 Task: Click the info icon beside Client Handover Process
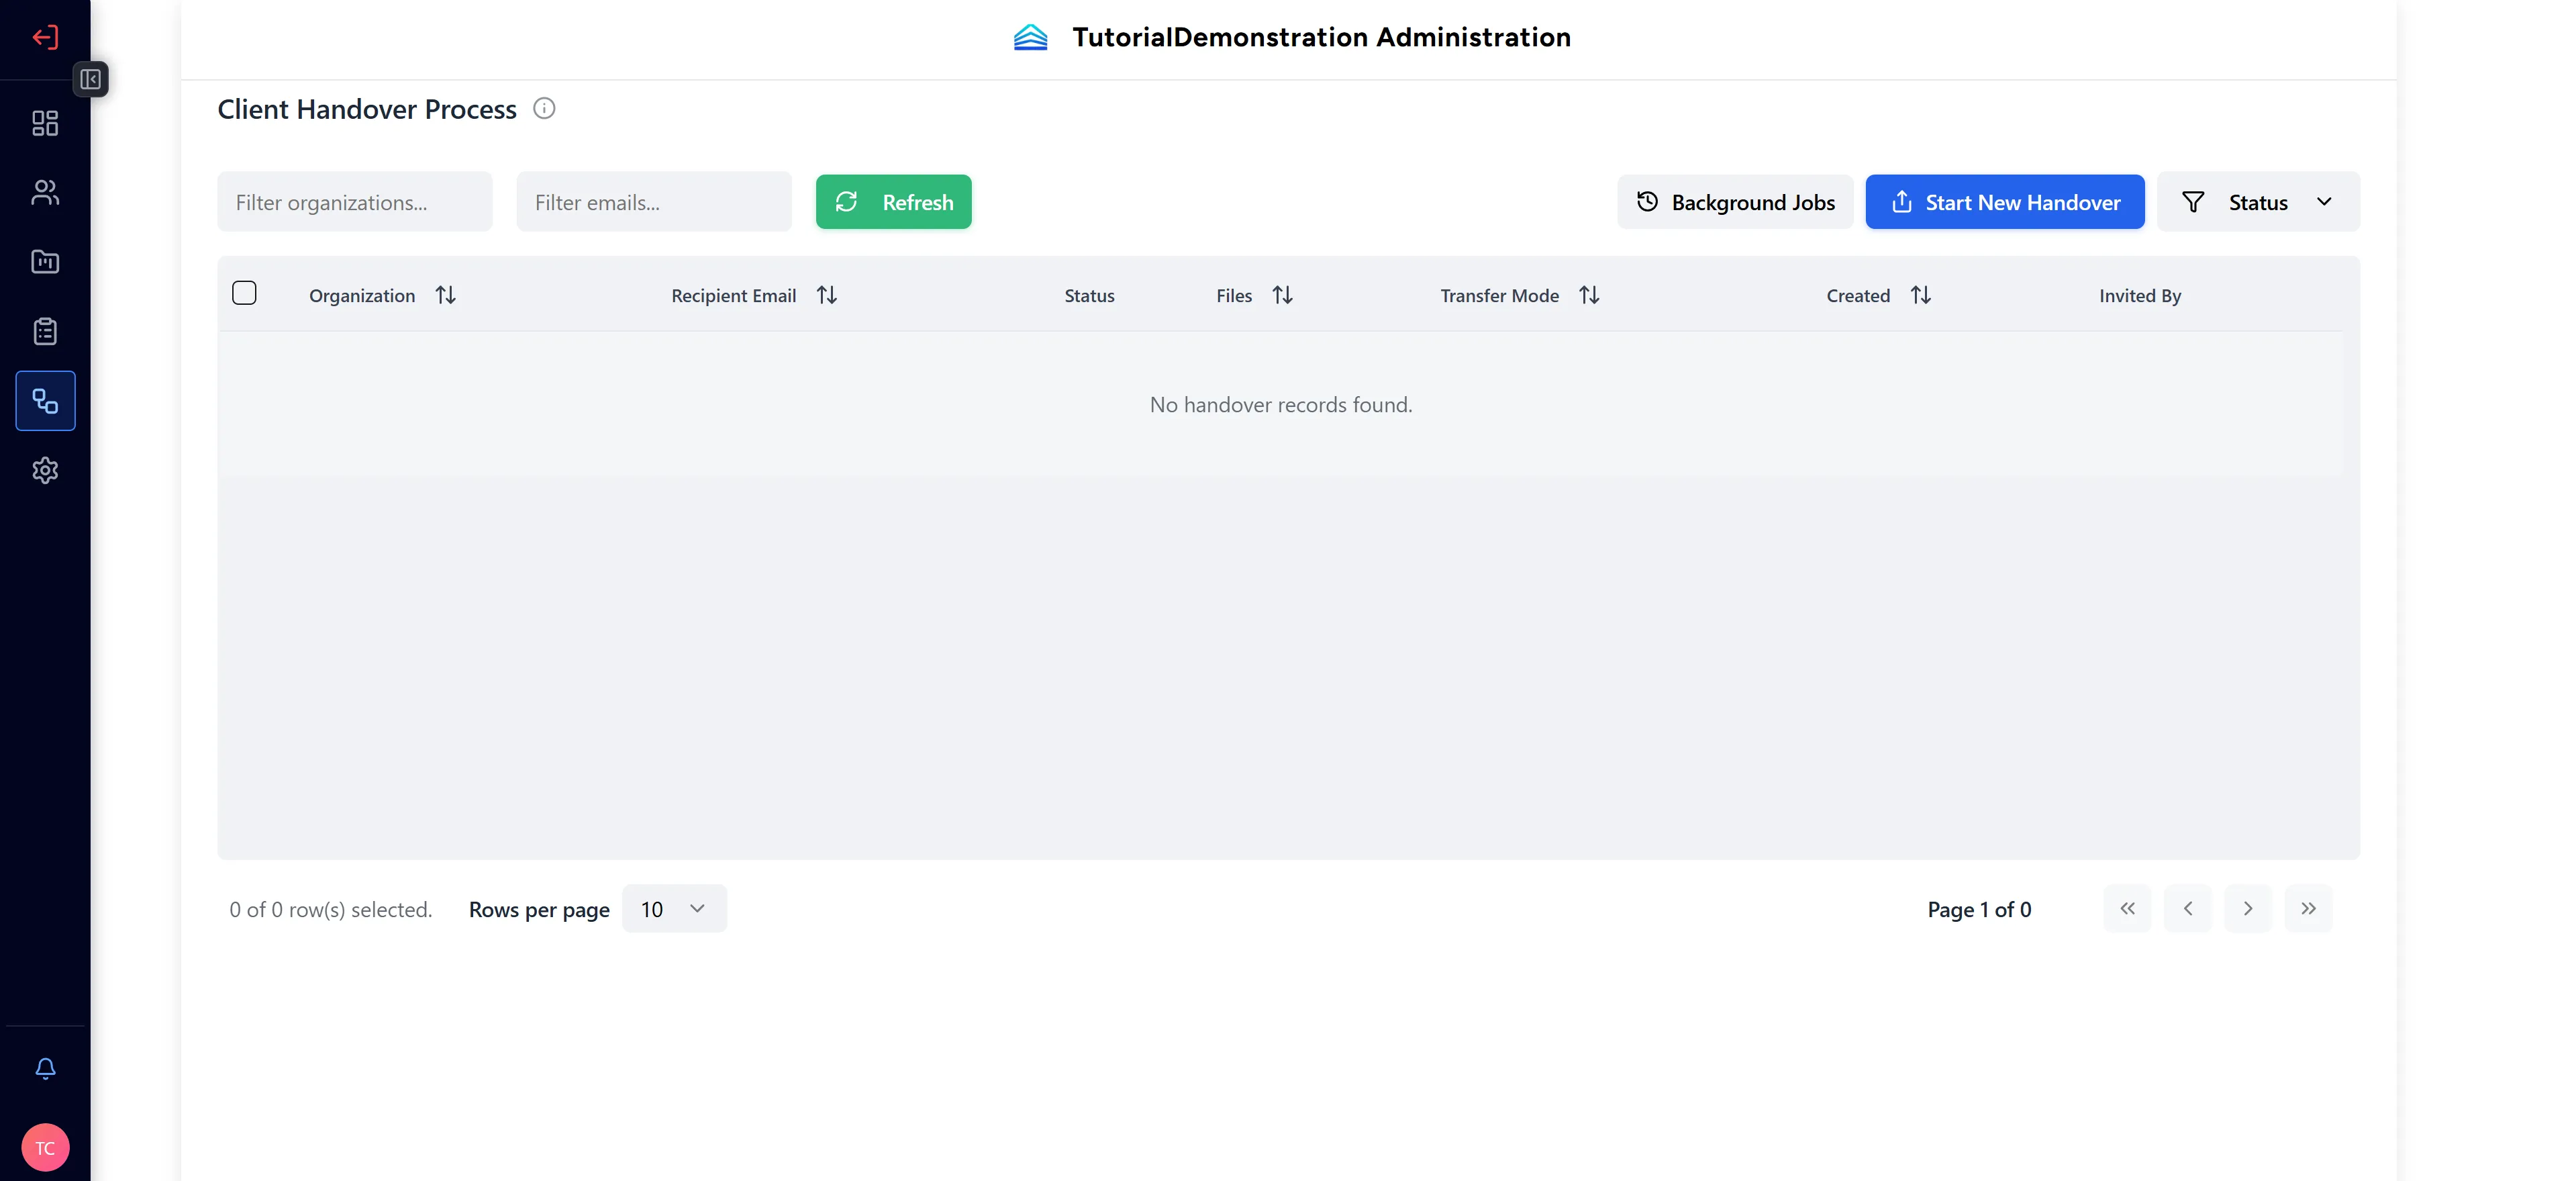tap(544, 108)
